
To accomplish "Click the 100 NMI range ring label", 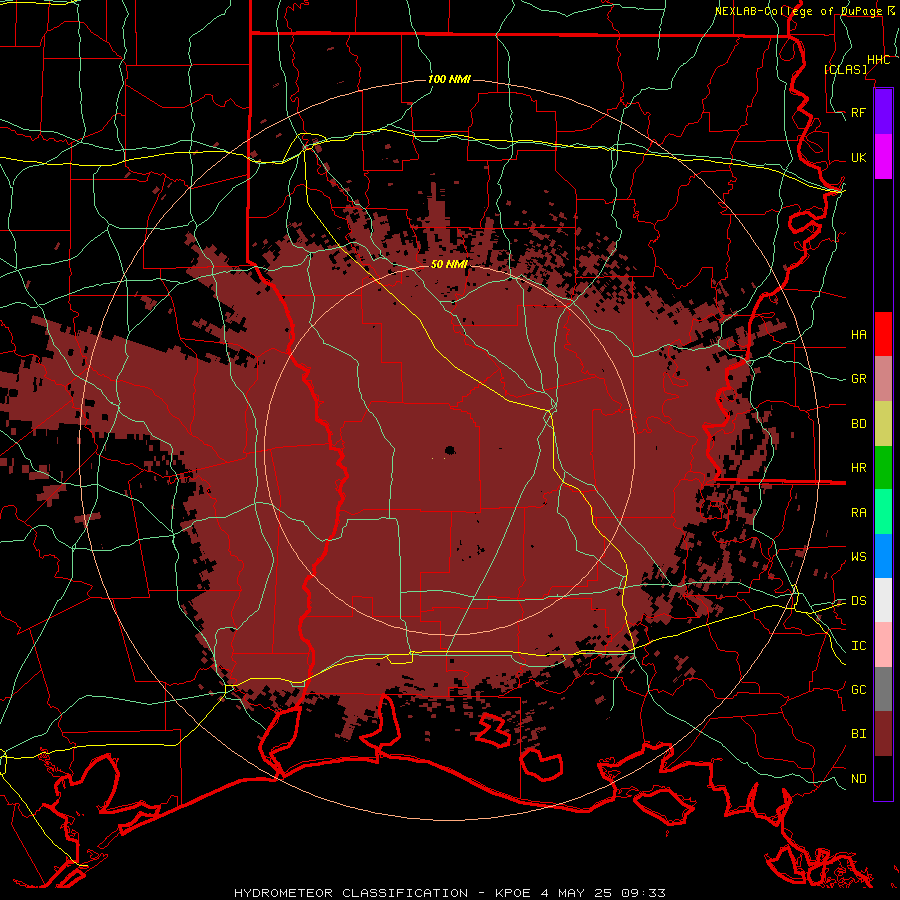I will pos(449,79).
